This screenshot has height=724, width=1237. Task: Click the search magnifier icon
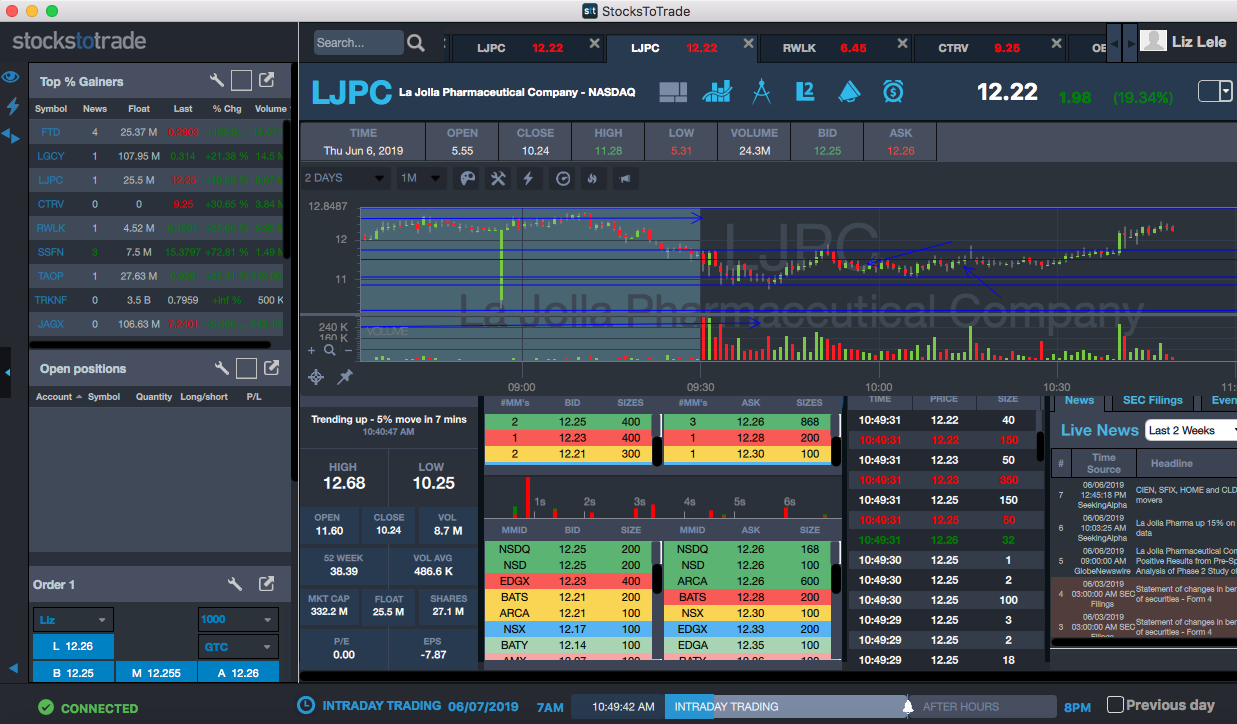pos(416,43)
